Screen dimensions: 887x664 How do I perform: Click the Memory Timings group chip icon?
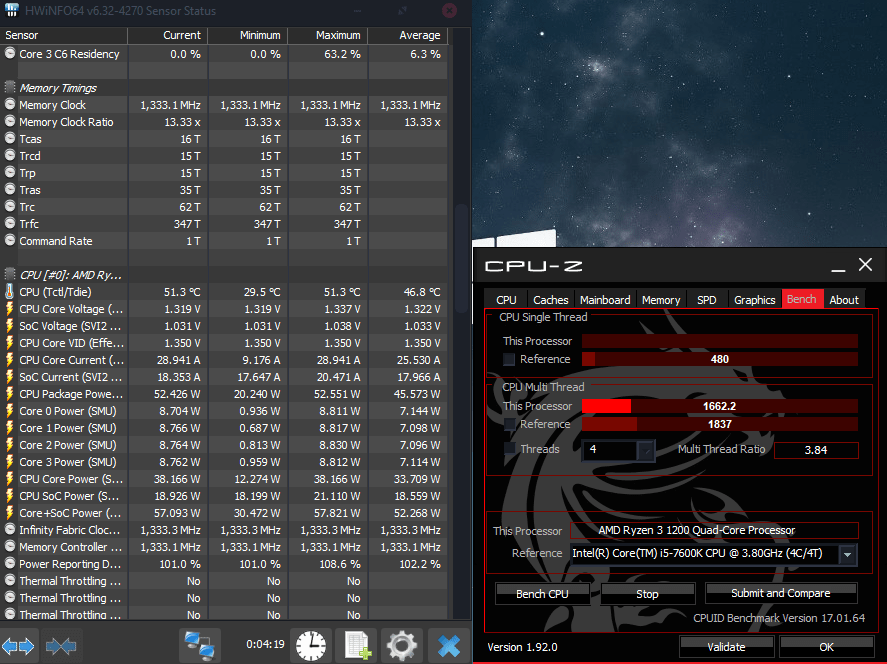coord(10,88)
